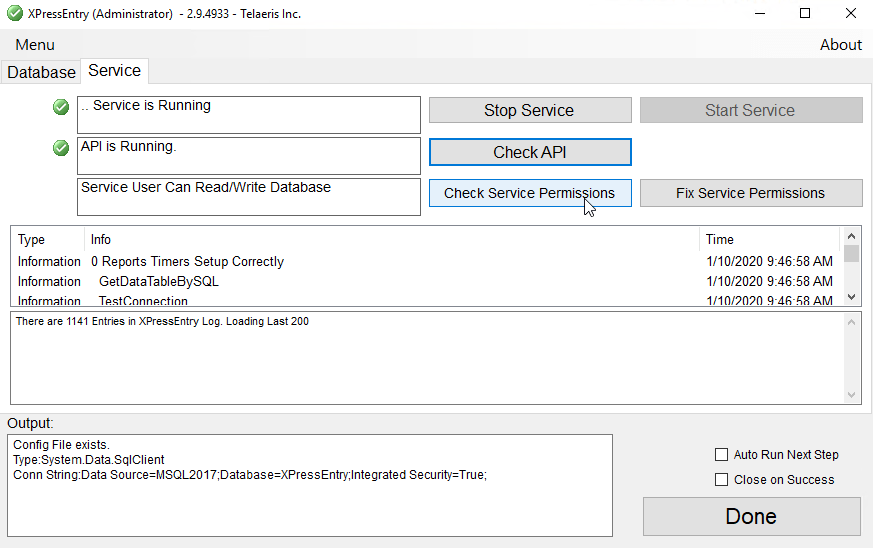Click the 'Conn String:Data Source=MSQL2017' output line
This screenshot has width=873, height=548.
coord(250,475)
